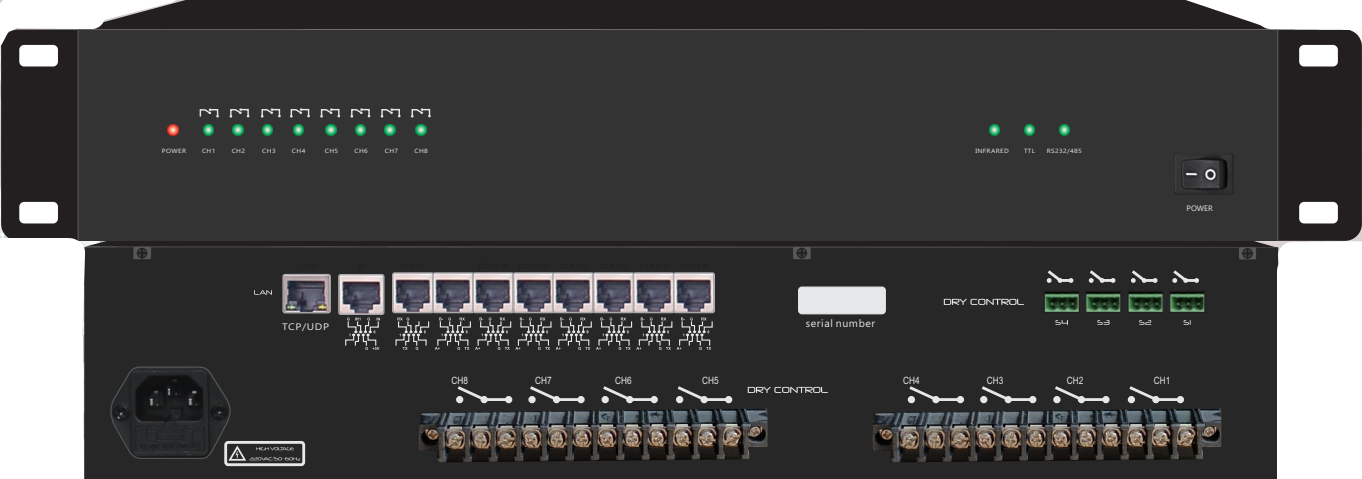This screenshot has width=1362, height=479.
Task: Click the RS232/485 indicator LED
Action: point(1064,130)
